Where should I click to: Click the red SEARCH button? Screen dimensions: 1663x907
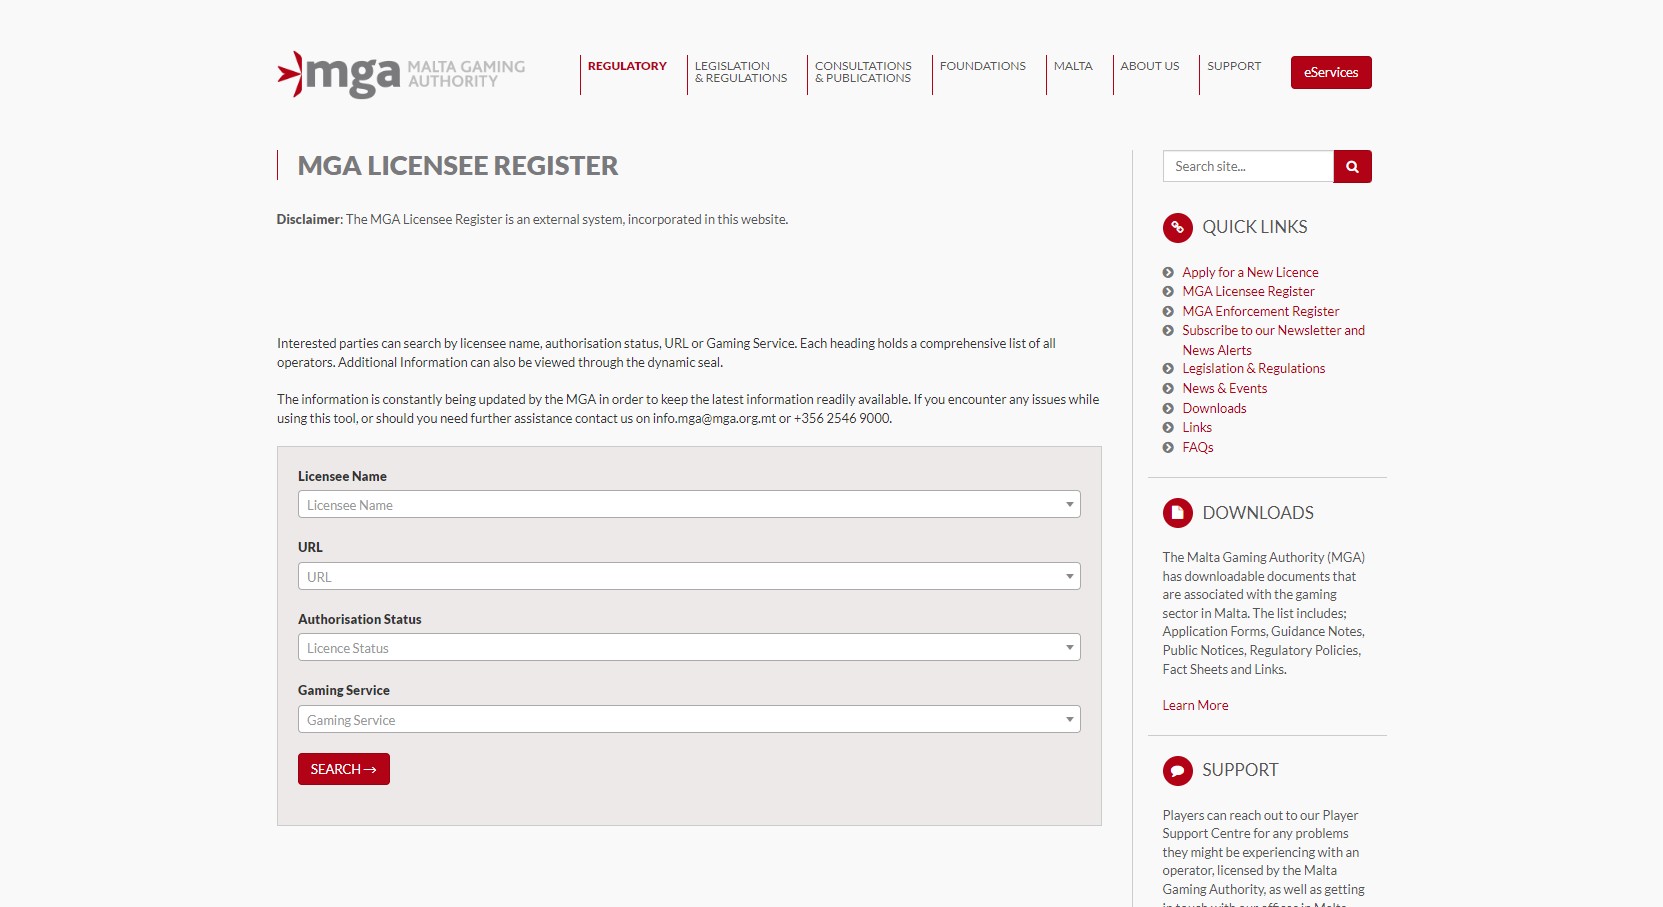[344, 769]
